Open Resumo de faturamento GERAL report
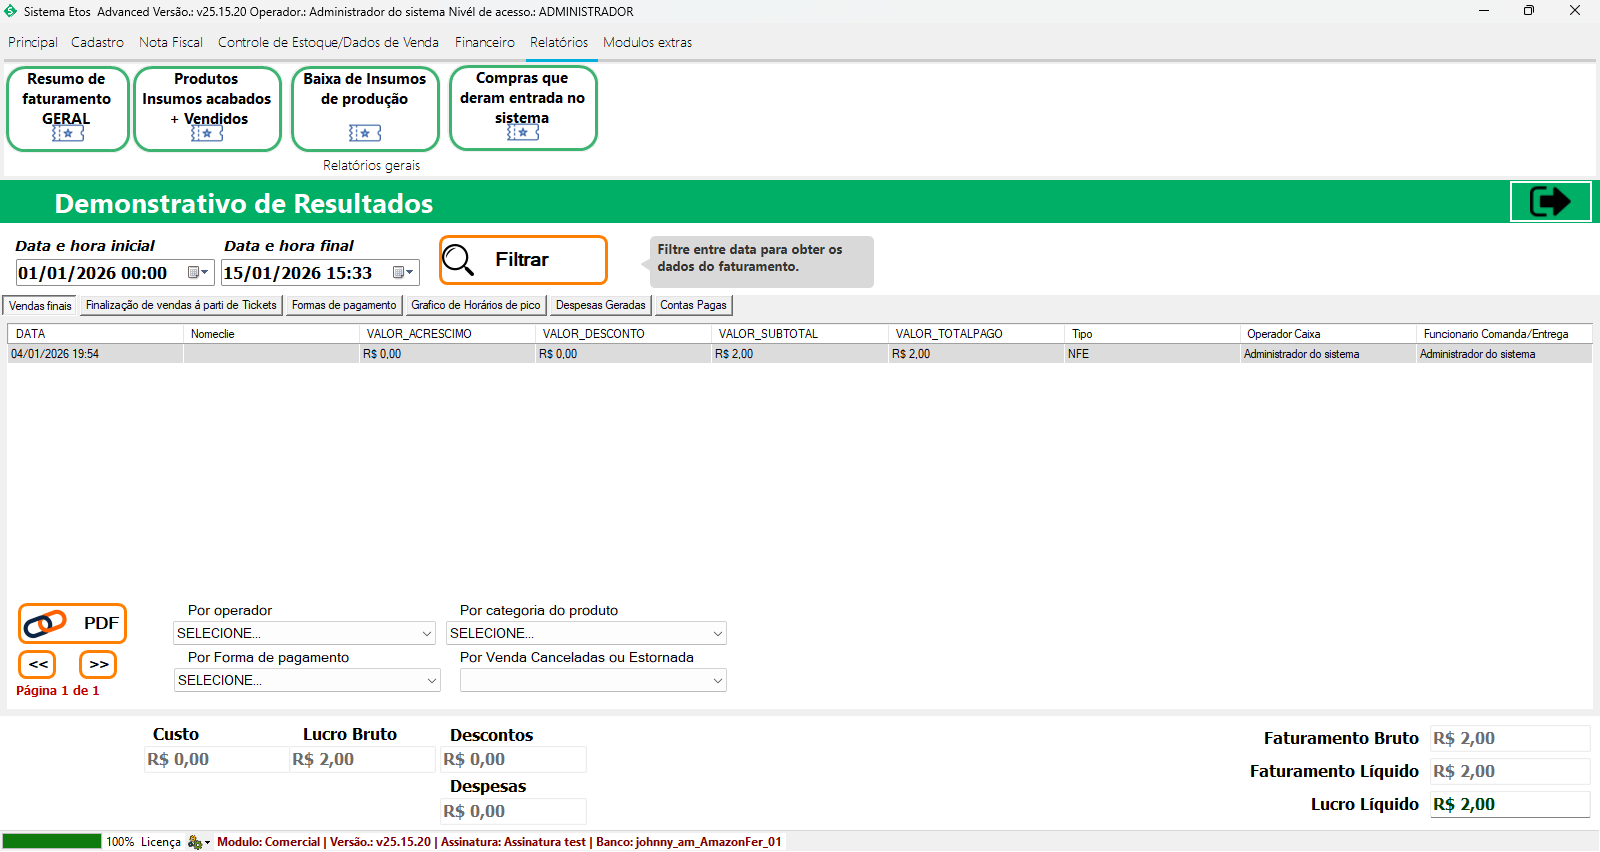 coord(67,108)
